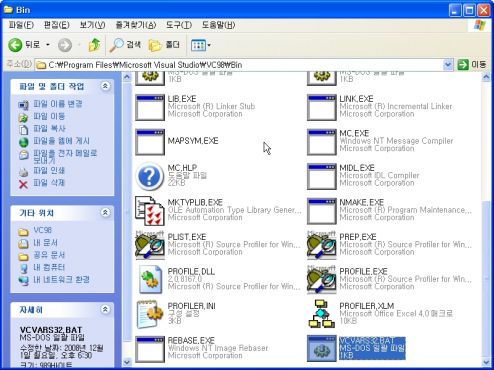Select the PROFILE.EXE profiler icon
Screen dimensions: 494x370
tap(322, 280)
